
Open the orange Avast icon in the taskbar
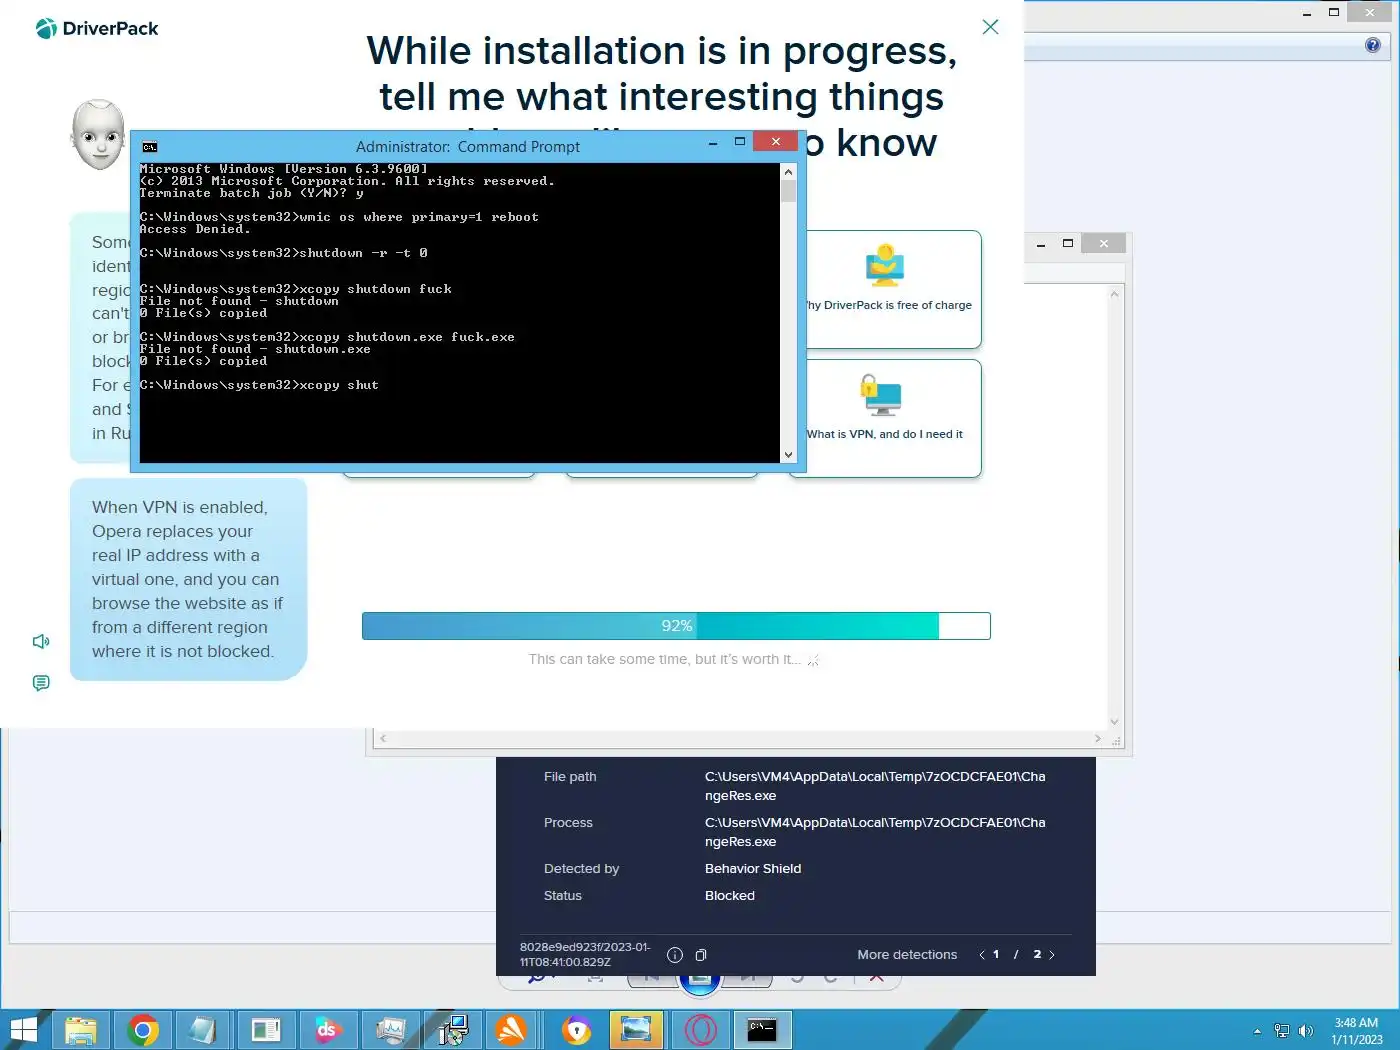(512, 1030)
